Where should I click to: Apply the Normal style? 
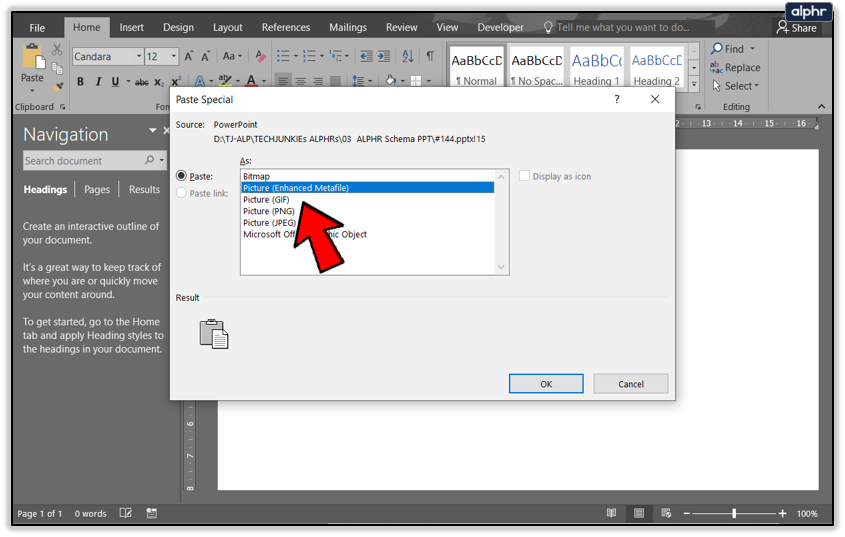pyautogui.click(x=476, y=68)
